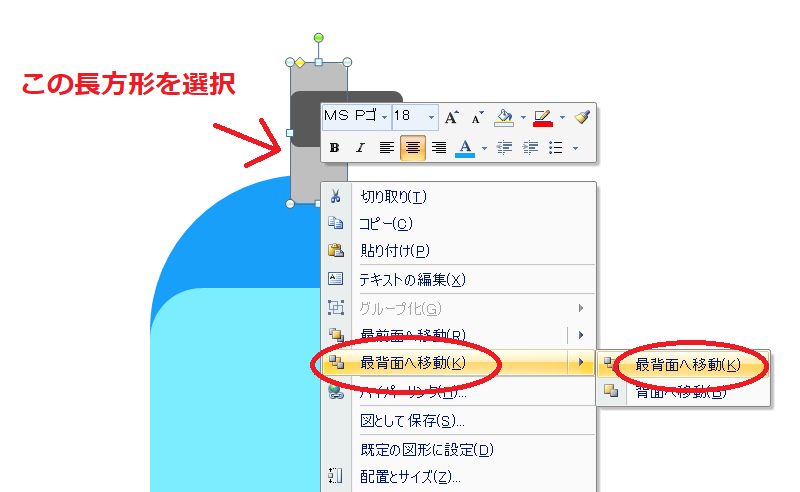Choose コピー(C) from the context menu
The height and width of the screenshot is (492, 800).
459,224
